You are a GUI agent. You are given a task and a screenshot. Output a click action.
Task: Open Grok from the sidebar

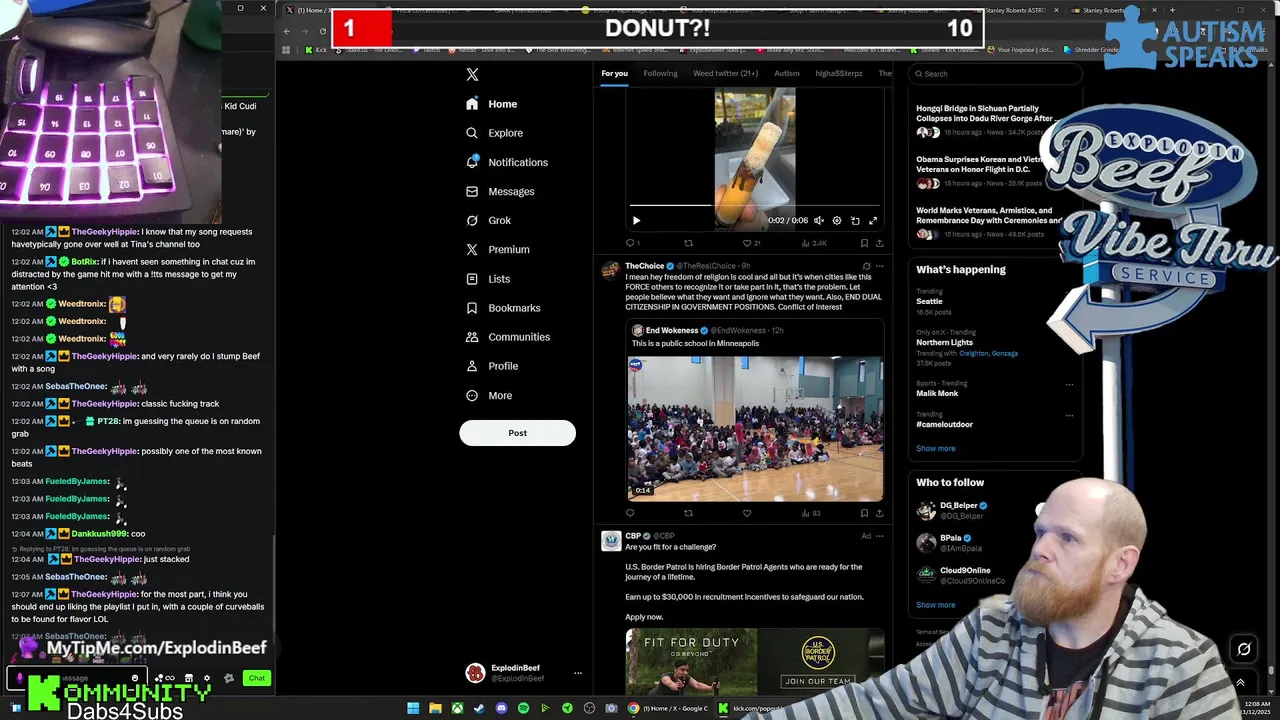tap(488, 220)
